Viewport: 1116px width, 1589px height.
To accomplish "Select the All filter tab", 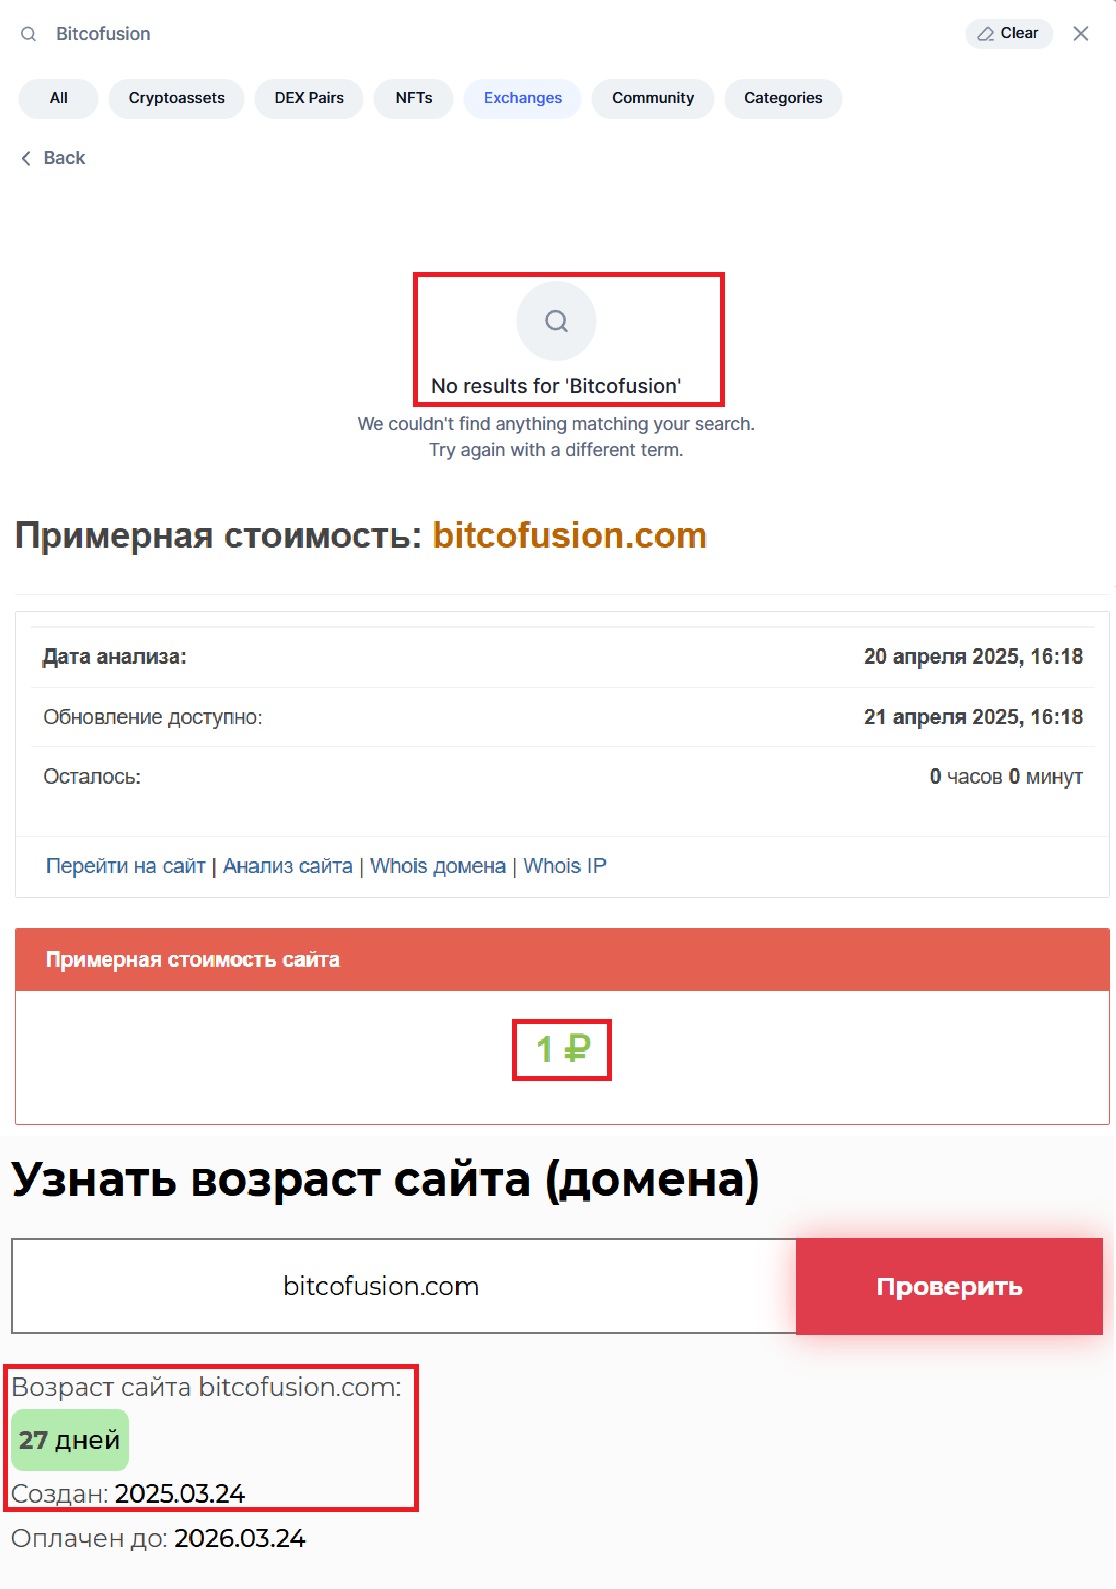I will tap(59, 98).
